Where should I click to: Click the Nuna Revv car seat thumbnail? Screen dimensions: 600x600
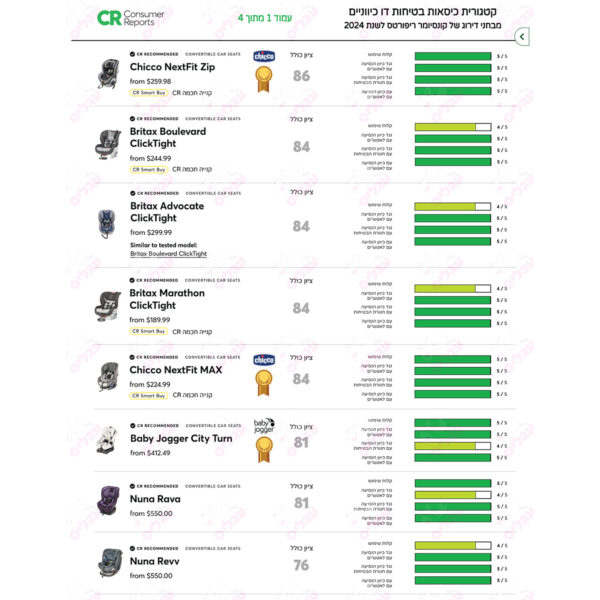pos(110,563)
